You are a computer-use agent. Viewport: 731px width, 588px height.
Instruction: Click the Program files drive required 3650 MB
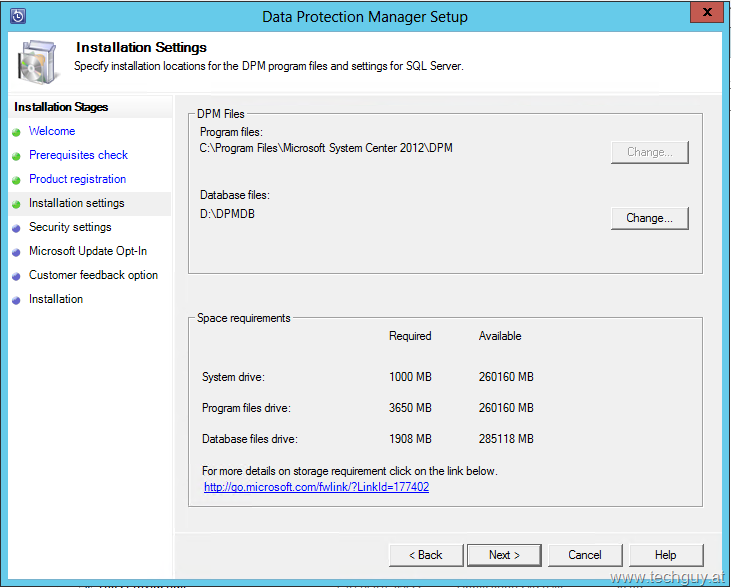click(x=410, y=408)
